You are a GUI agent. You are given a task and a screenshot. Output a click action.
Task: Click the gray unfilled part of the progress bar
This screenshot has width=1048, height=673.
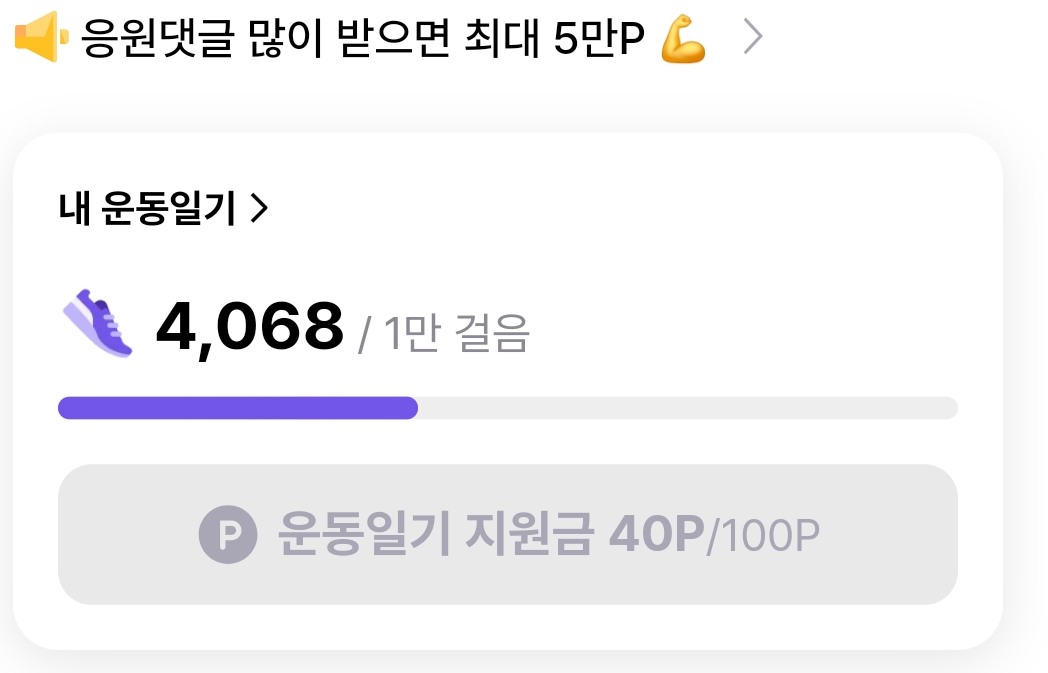(687, 408)
